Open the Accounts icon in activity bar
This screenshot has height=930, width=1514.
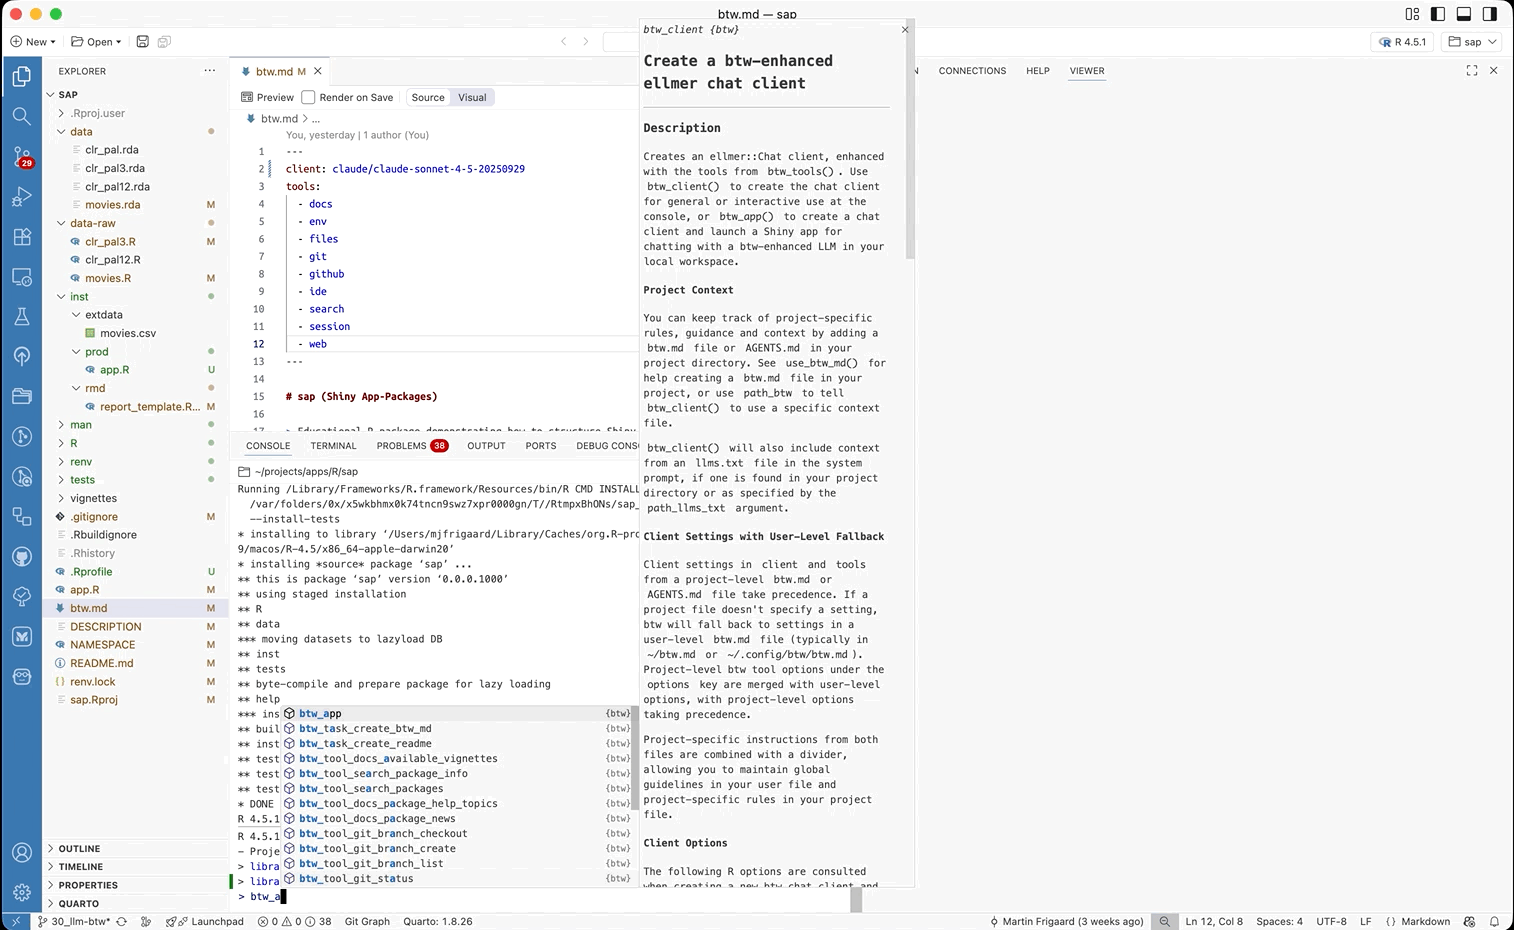coord(21,853)
